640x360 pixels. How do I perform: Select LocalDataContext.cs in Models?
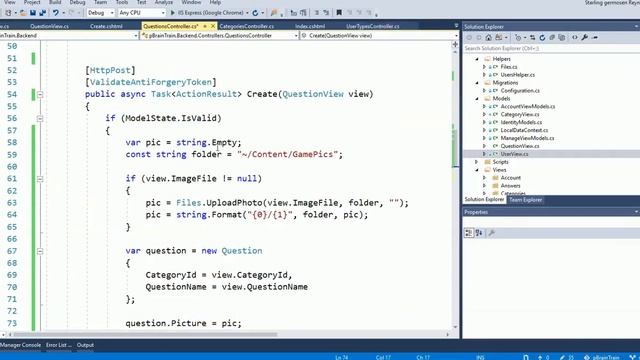(524, 130)
